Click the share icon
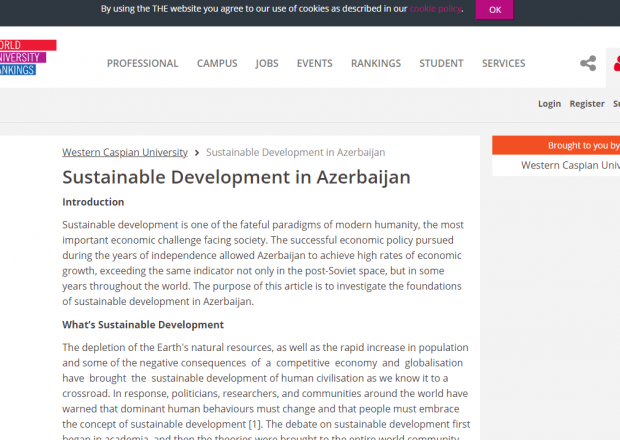Screen dimensions: 620x440 588,63
